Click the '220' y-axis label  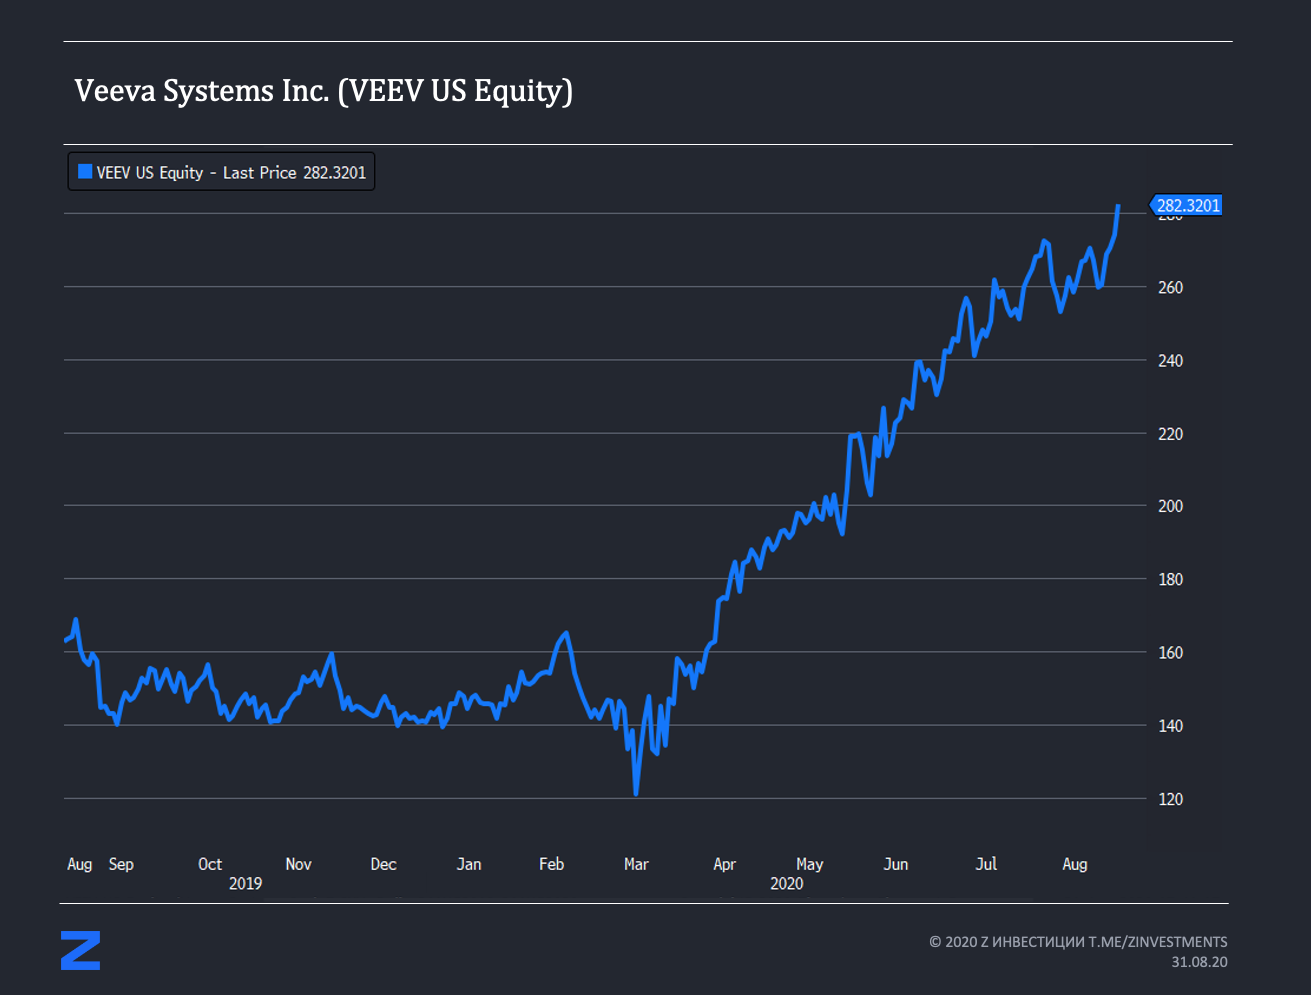point(1170,434)
